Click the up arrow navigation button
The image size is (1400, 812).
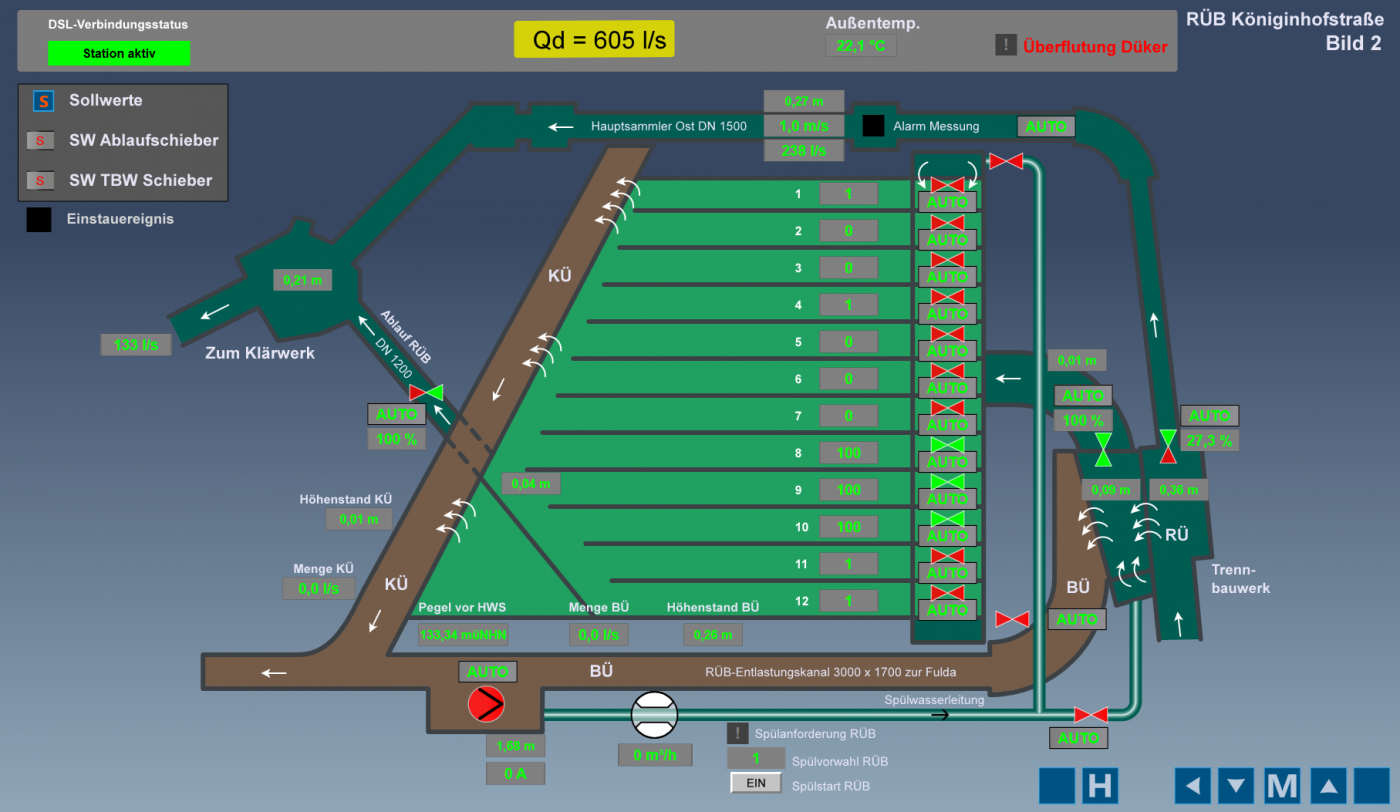(x=1329, y=786)
